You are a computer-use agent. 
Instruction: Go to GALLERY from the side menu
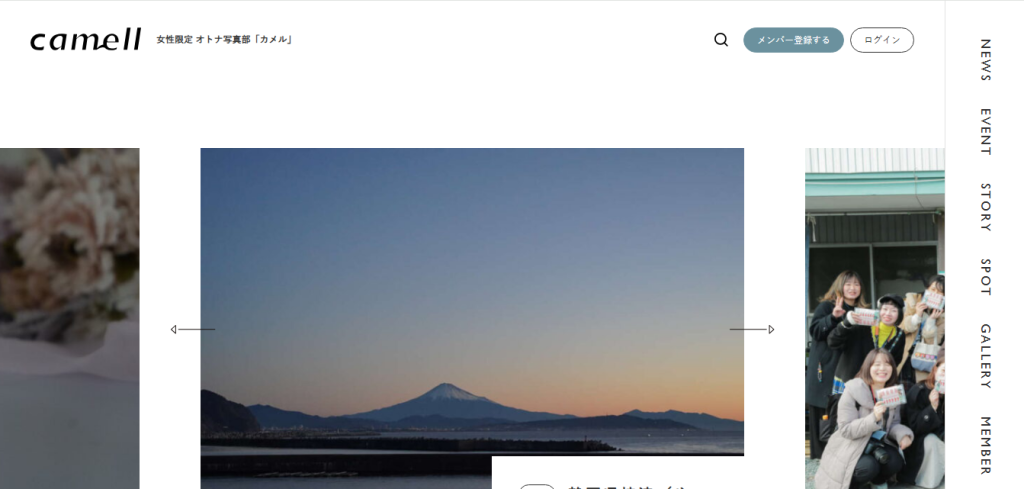pyautogui.click(x=985, y=356)
